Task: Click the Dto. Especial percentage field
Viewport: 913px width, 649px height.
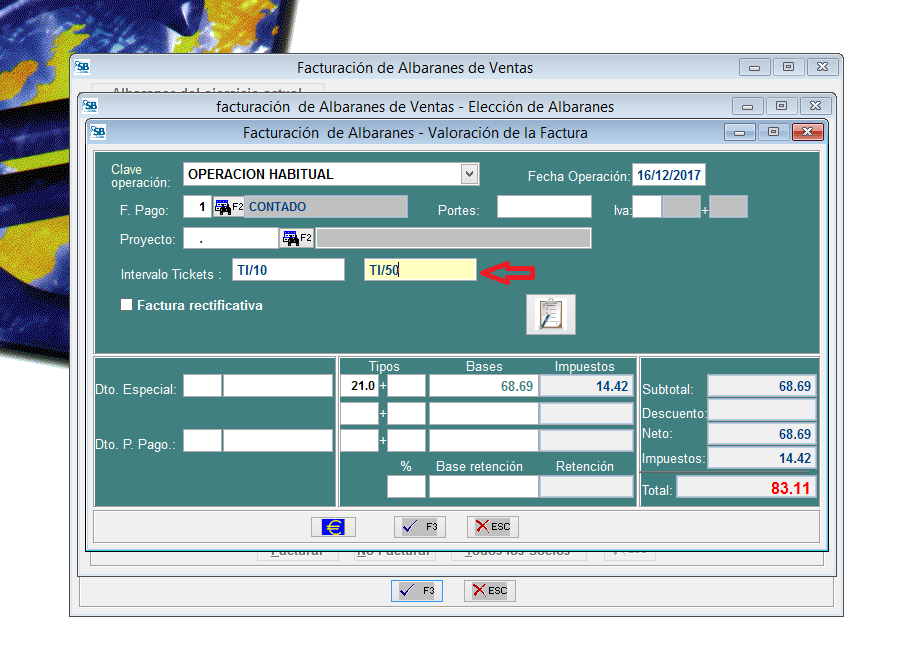Action: (202, 386)
